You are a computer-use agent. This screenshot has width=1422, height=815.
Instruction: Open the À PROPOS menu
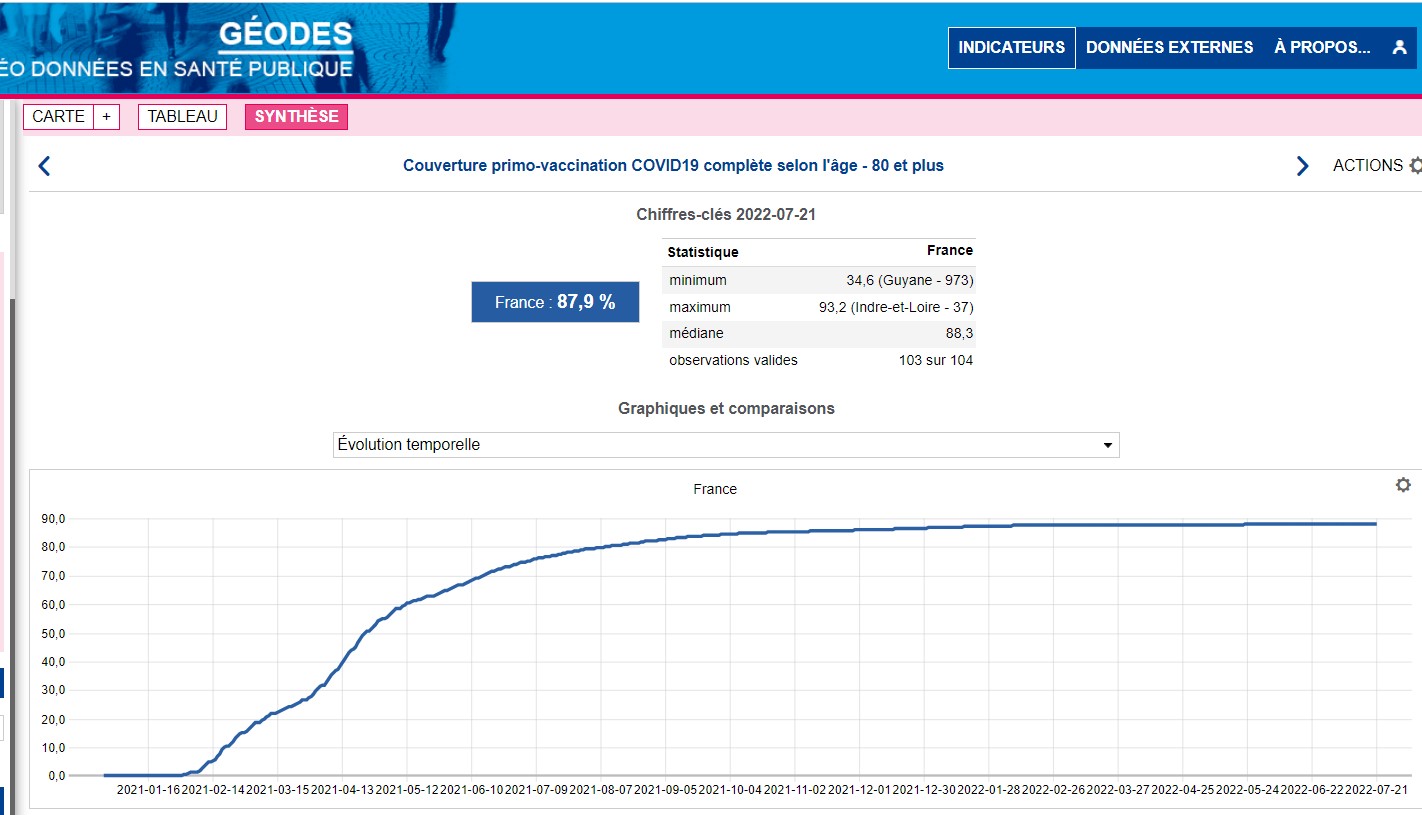1321,47
